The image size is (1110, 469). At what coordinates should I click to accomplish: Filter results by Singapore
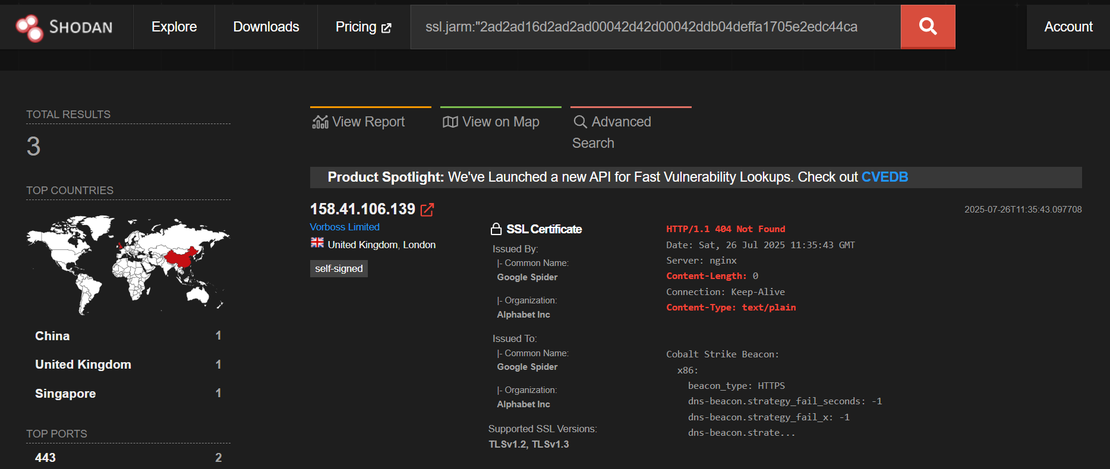(65, 393)
